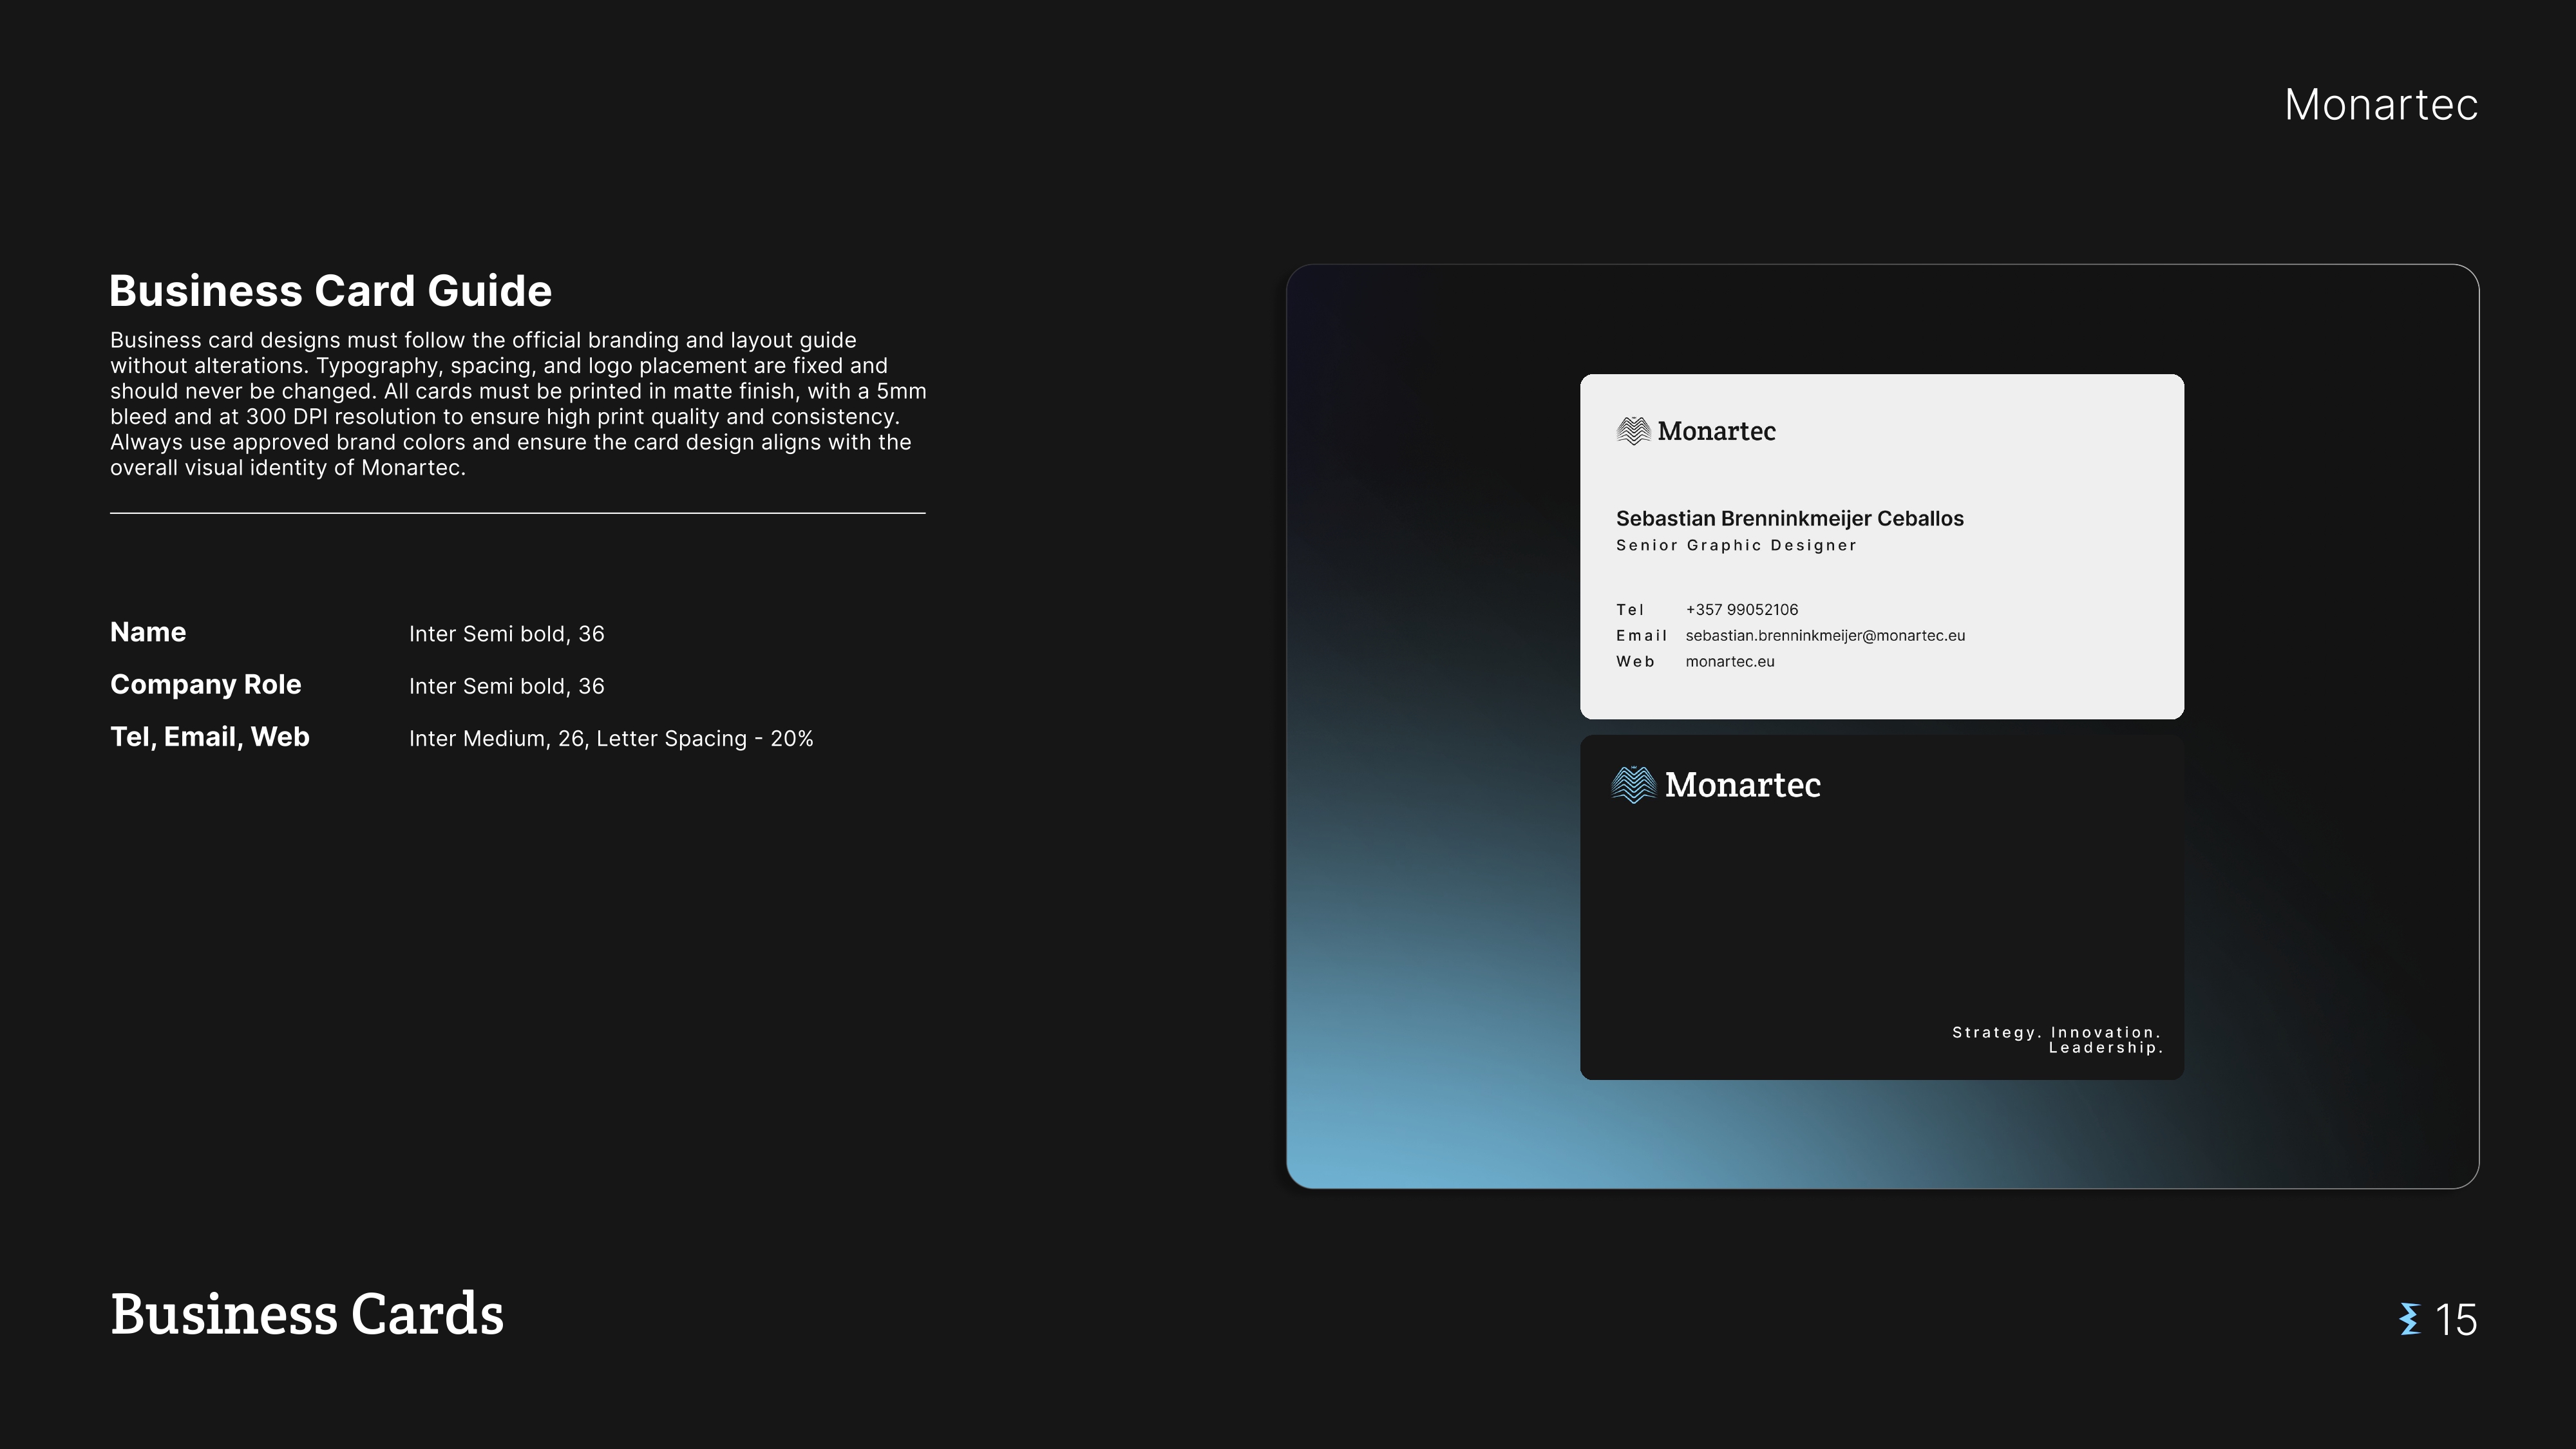Select the name Sebastian Brenninkmeijer Ceballos
2576x1449 pixels.
(x=1789, y=519)
